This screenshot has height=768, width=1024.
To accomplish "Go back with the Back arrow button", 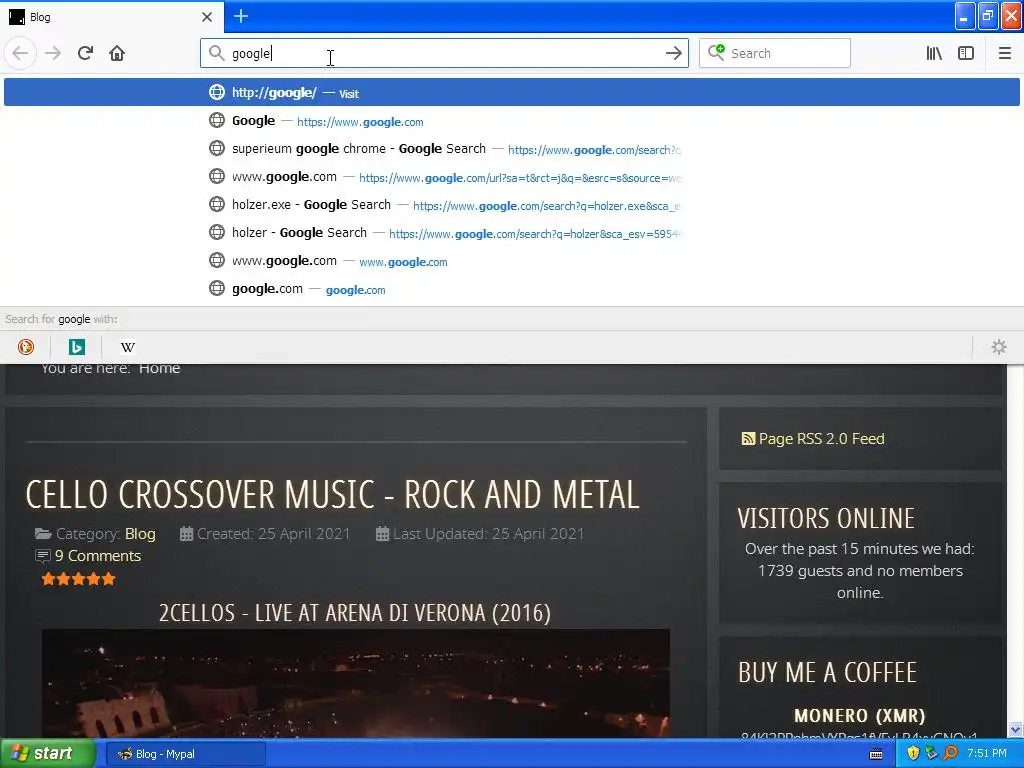I will coord(20,53).
